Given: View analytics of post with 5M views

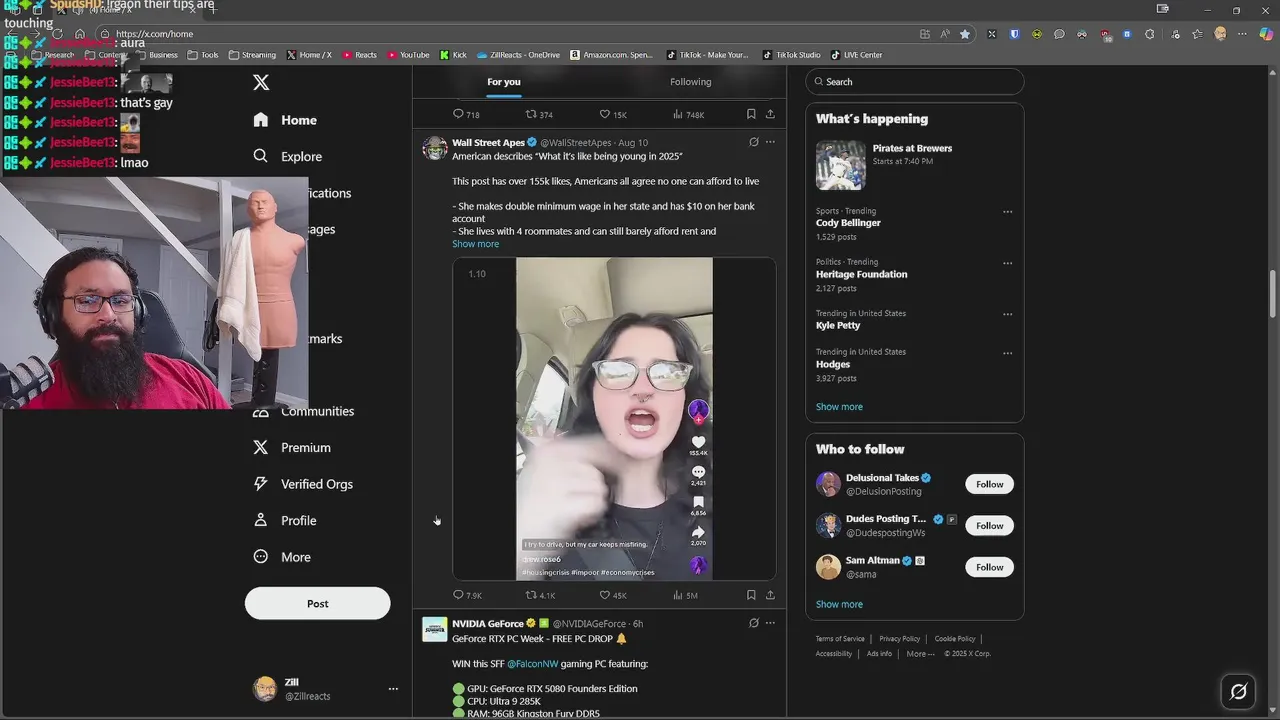Looking at the screenshot, I should (685, 595).
